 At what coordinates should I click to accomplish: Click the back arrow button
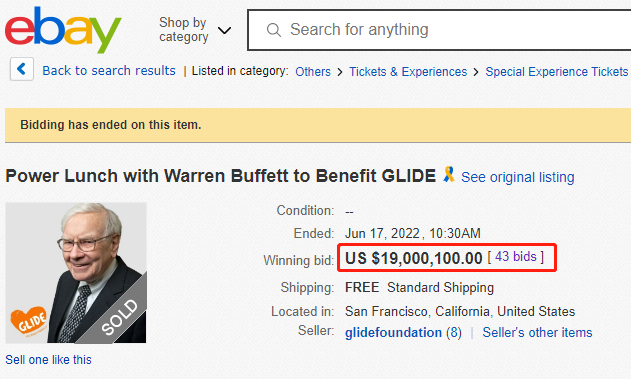(x=22, y=69)
